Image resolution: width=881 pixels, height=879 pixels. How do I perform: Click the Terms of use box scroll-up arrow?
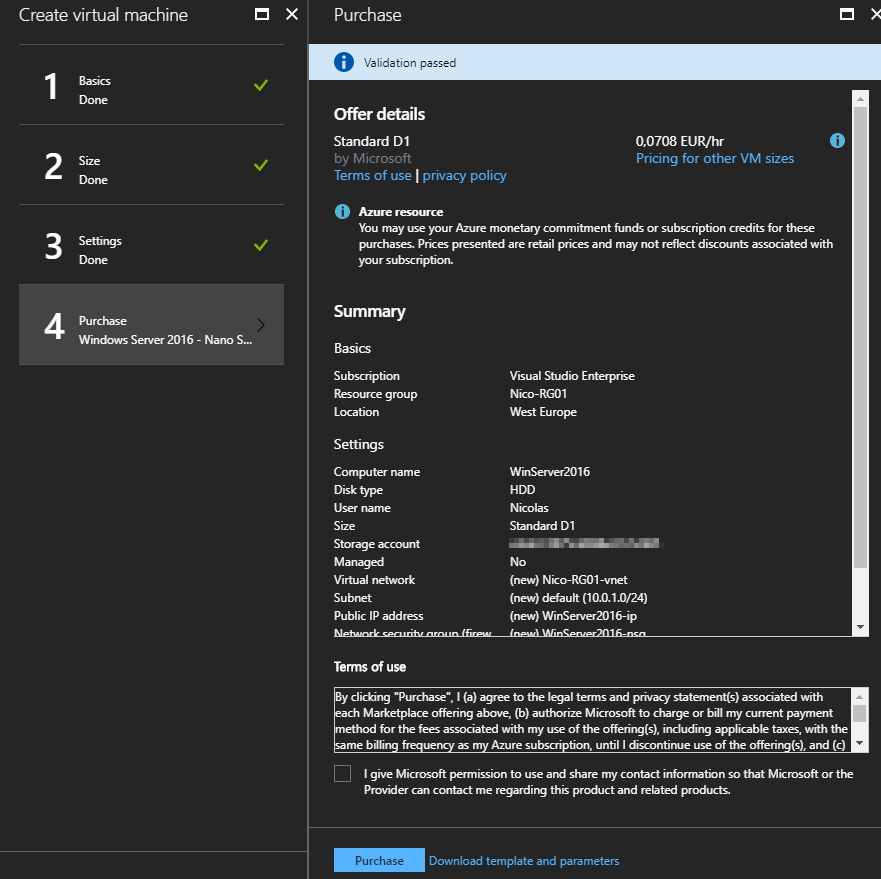click(859, 697)
